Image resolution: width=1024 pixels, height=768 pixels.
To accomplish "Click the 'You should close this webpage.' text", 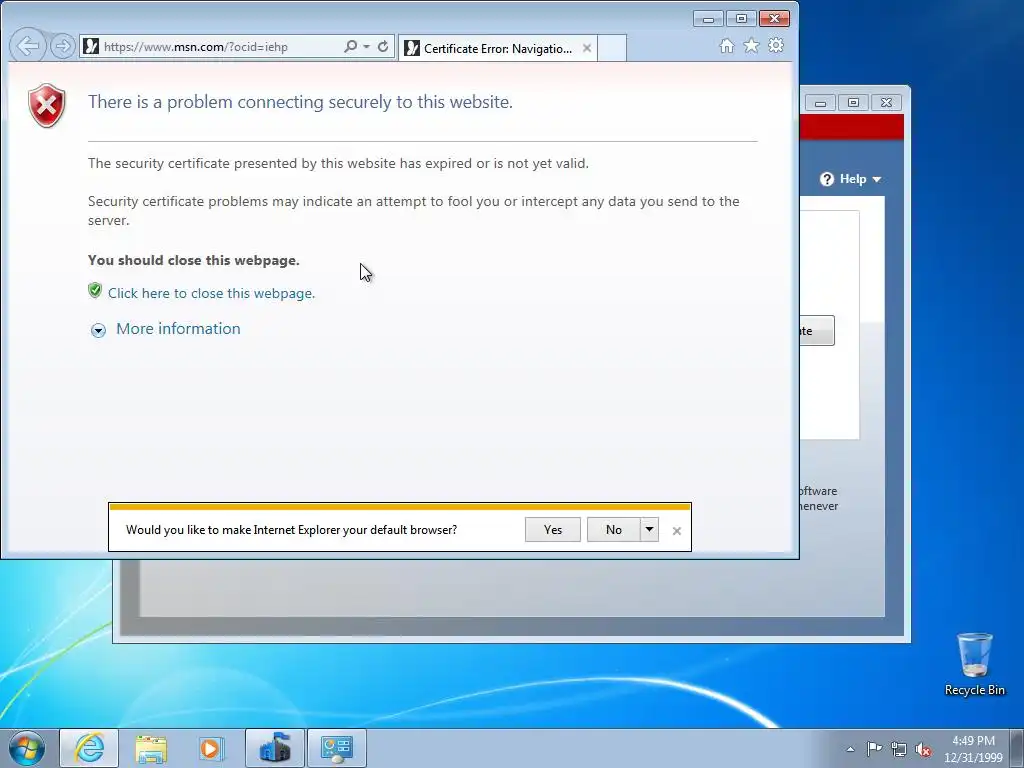I will coord(194,260).
